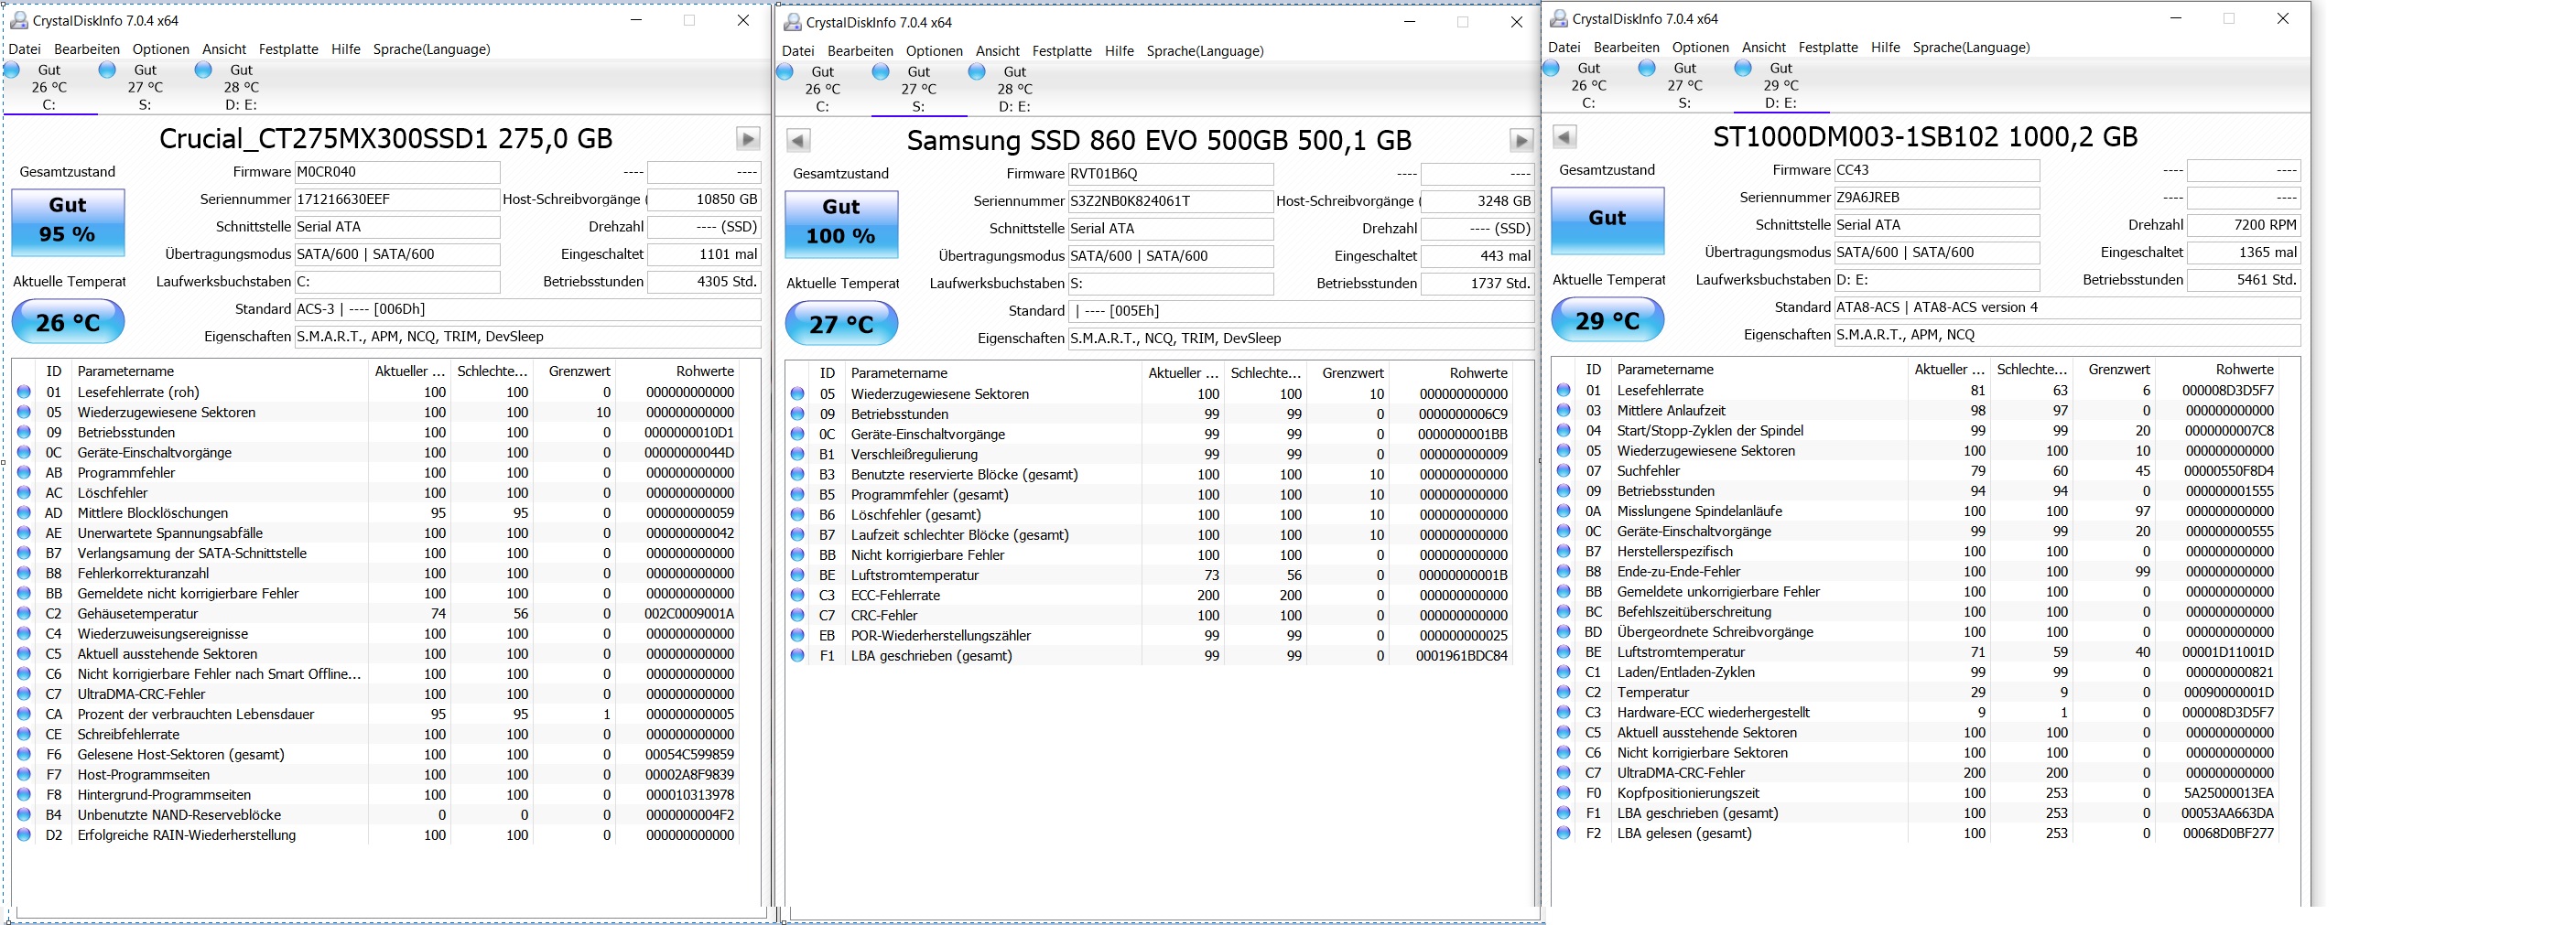Image resolution: width=2576 pixels, height=925 pixels.
Task: Click the D: E: status orb in Samsung window
Action: (977, 71)
